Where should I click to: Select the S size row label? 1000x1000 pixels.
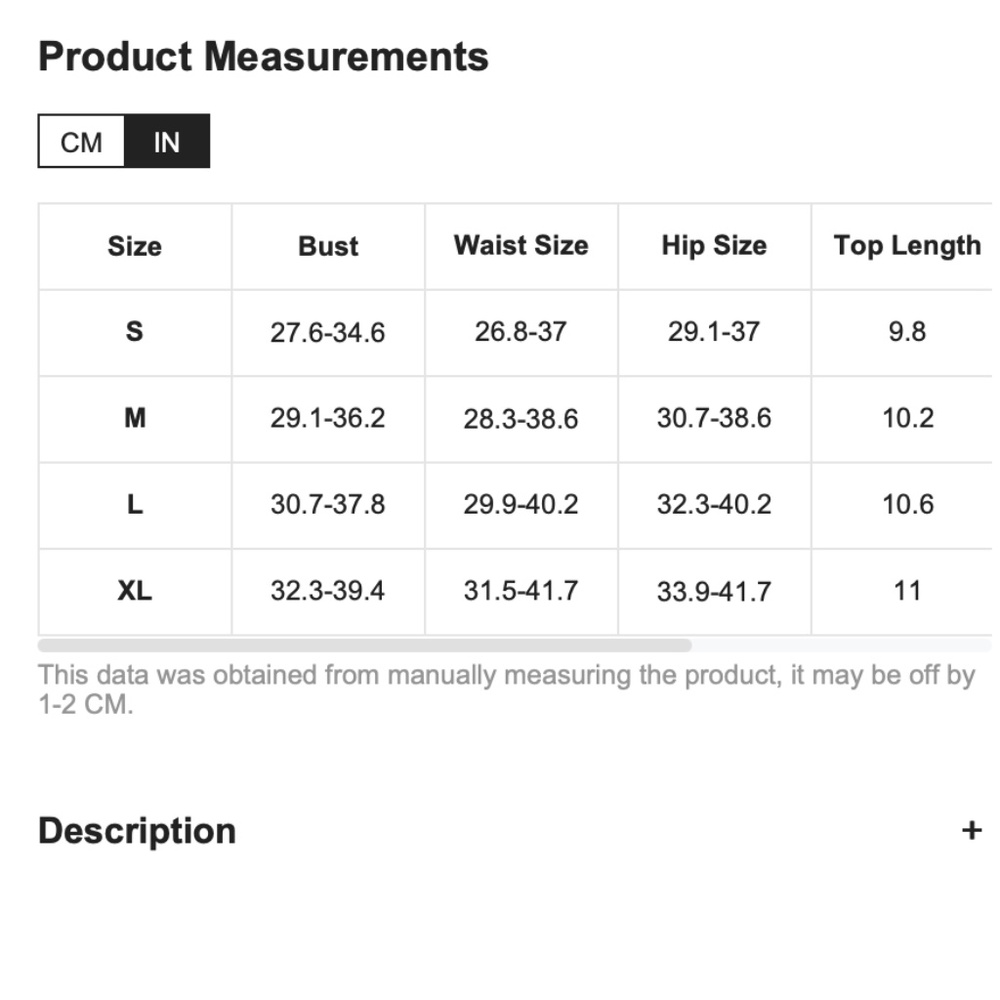point(135,332)
